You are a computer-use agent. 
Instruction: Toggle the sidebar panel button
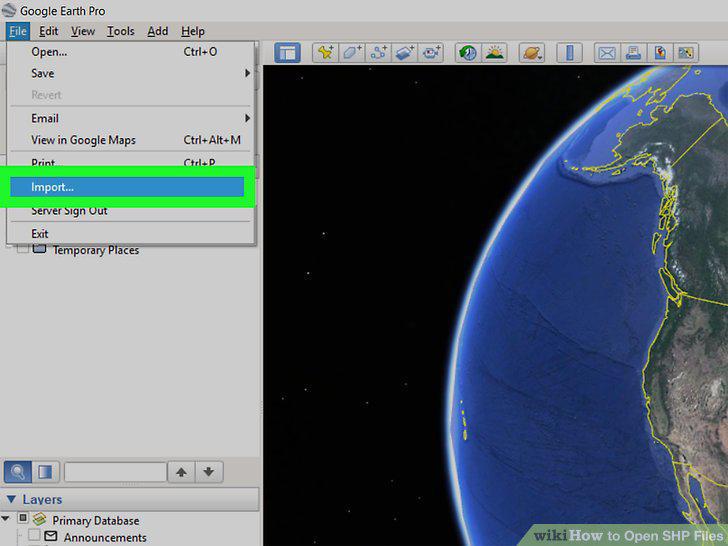tap(287, 53)
